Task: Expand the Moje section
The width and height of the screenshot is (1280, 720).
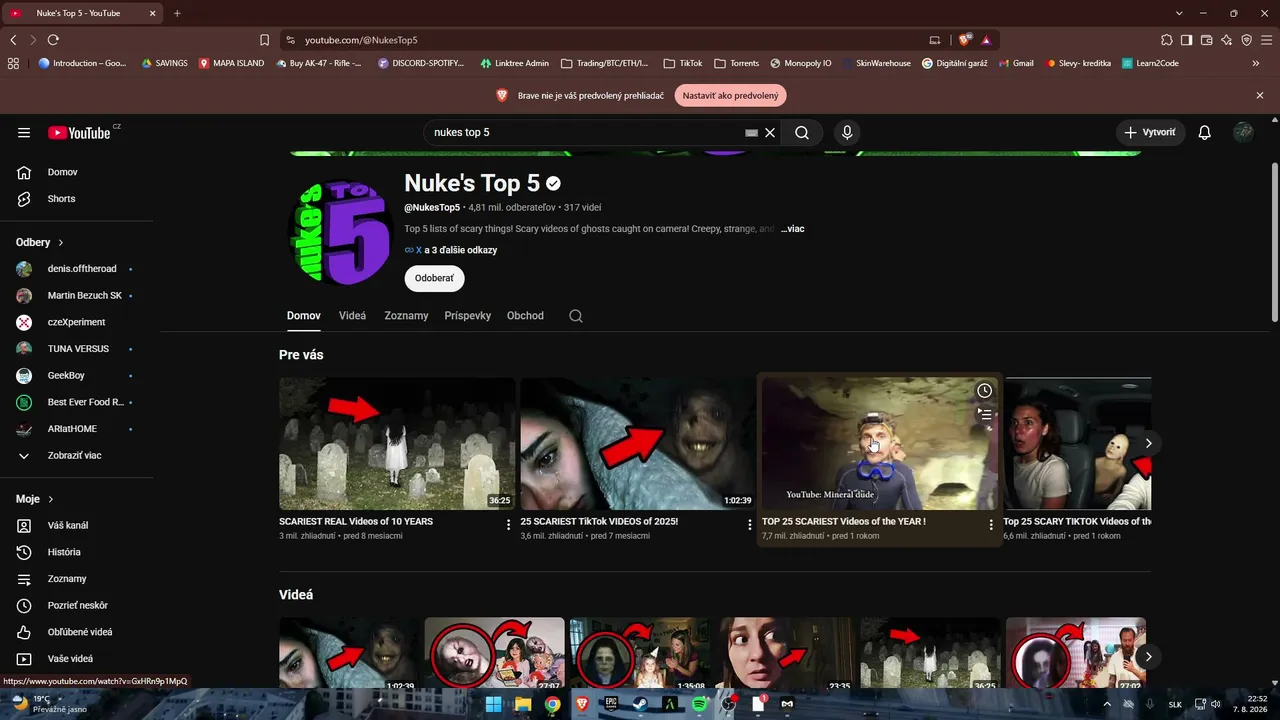Action: click(x=35, y=499)
